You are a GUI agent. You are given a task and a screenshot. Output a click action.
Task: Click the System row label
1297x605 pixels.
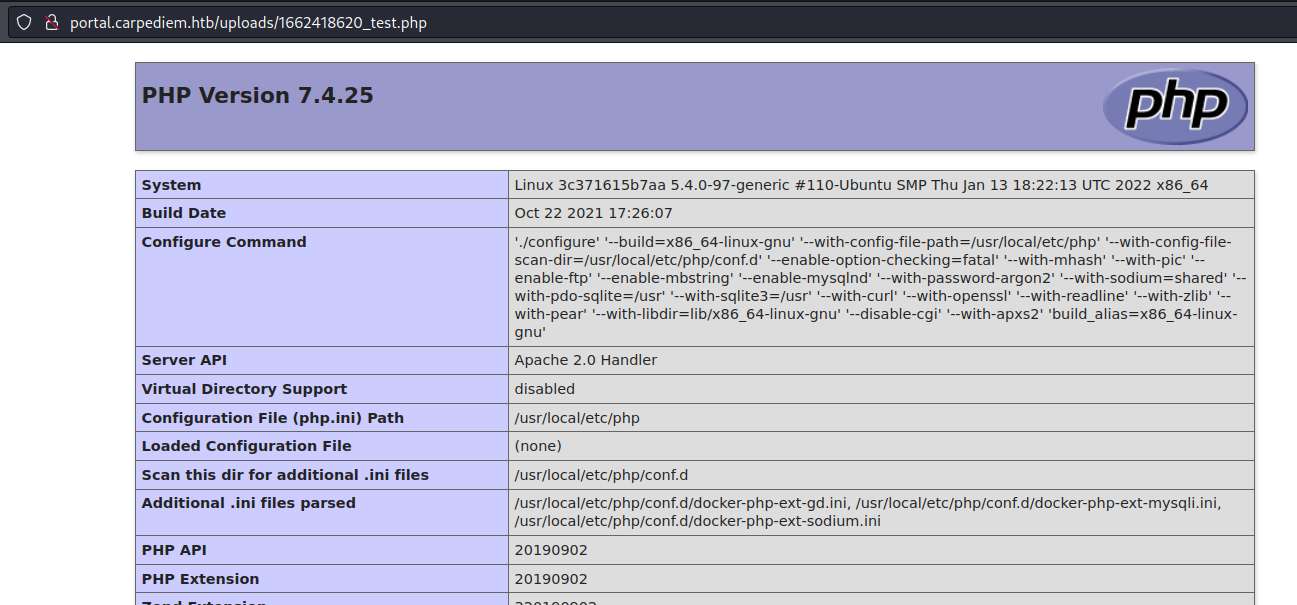tap(171, 185)
